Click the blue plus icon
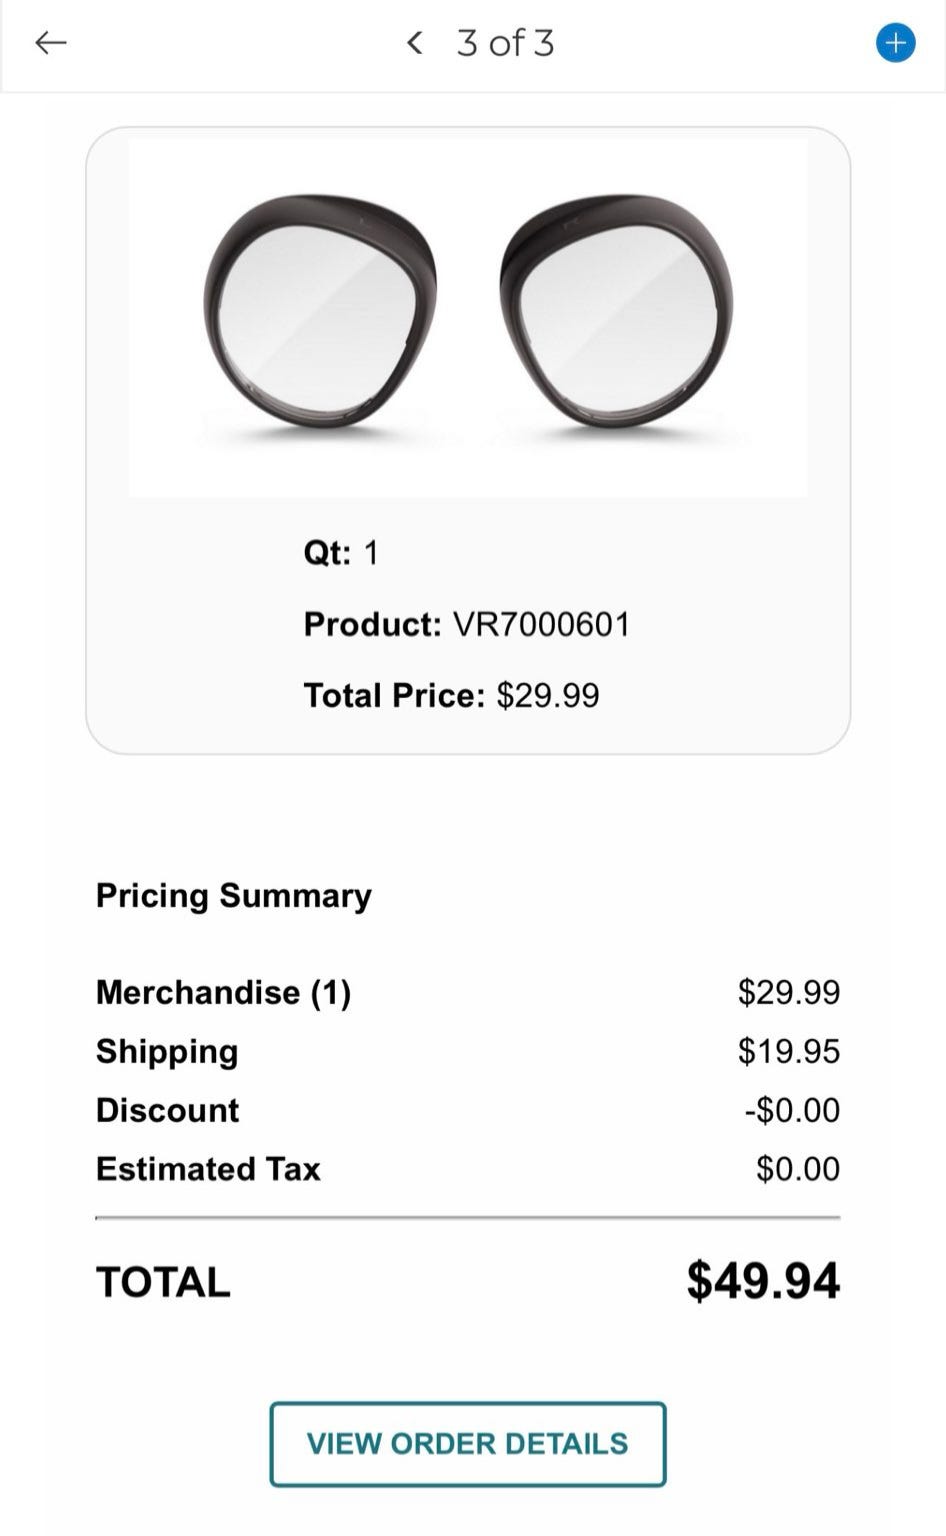The image size is (946, 1536). pyautogui.click(x=895, y=43)
